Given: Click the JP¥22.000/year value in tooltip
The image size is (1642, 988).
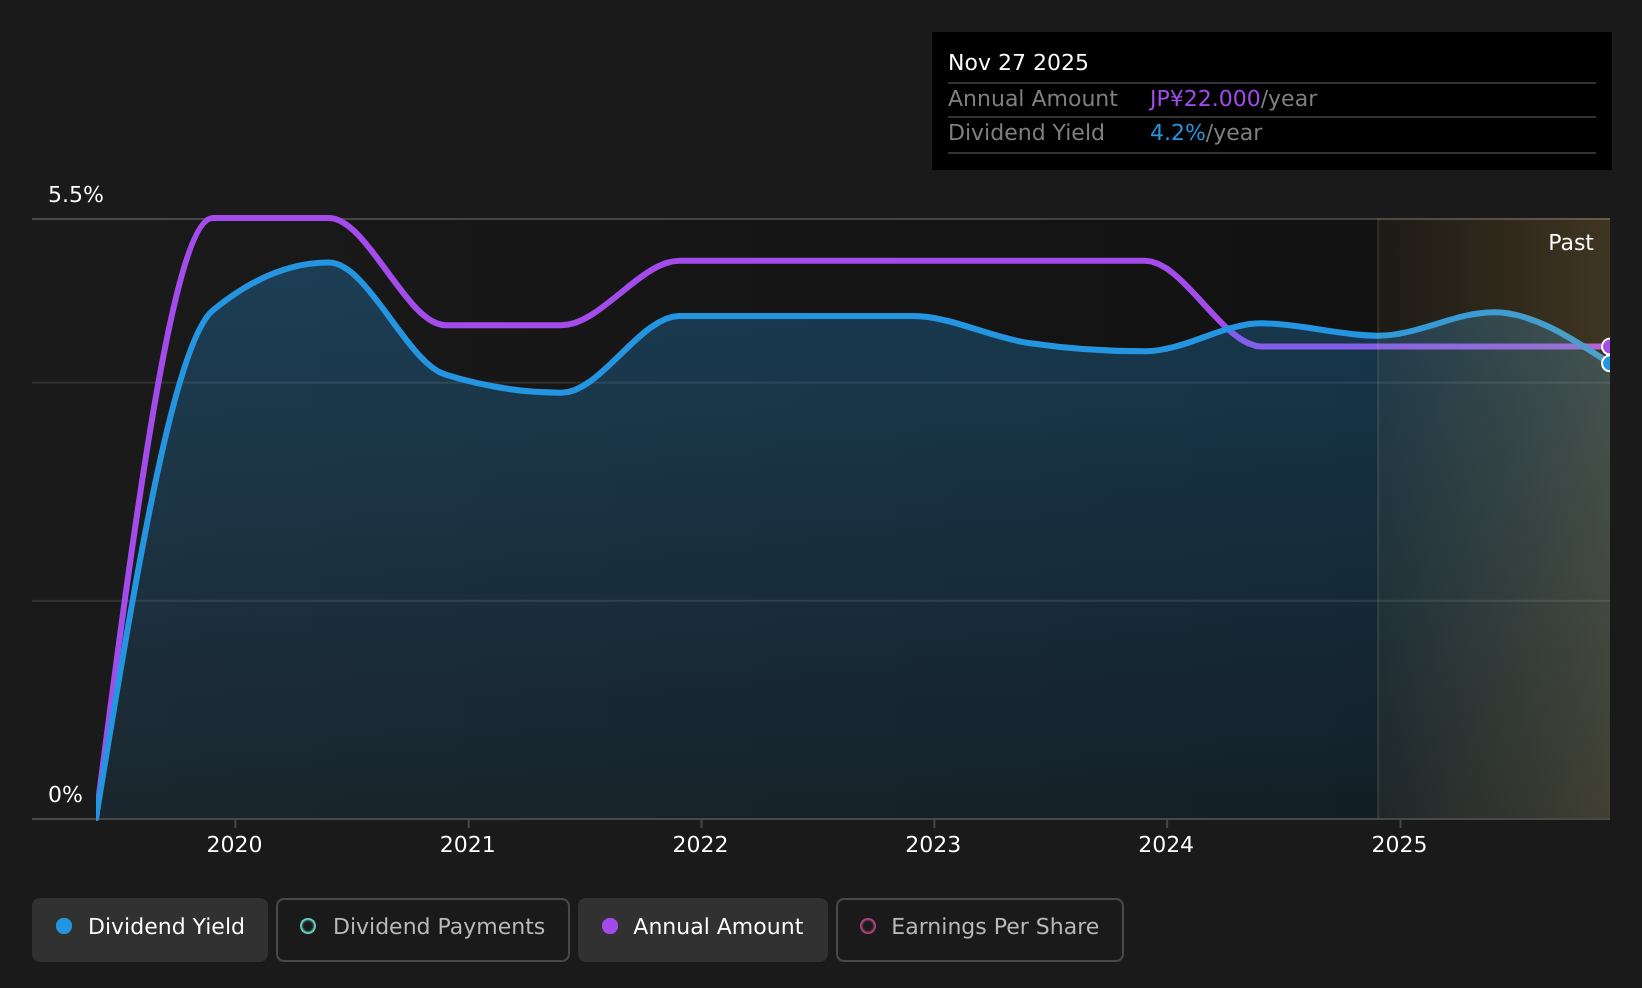Looking at the screenshot, I should [x=1233, y=99].
